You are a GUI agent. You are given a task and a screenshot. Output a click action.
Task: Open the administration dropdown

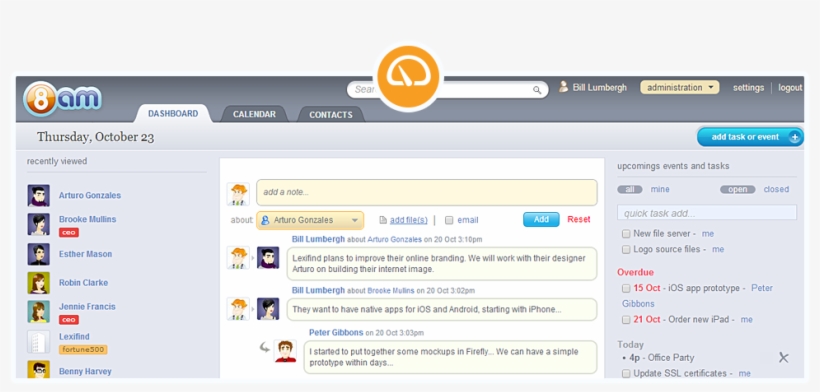680,87
